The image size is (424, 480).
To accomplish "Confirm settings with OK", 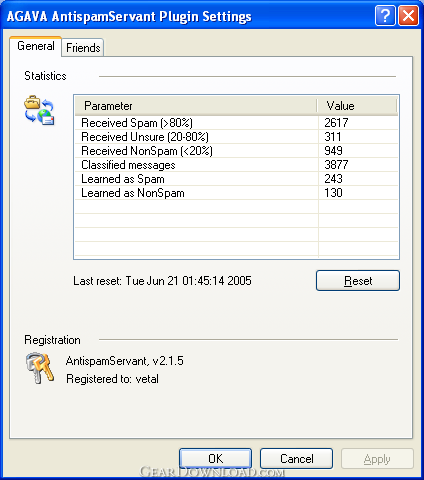I will point(215,459).
